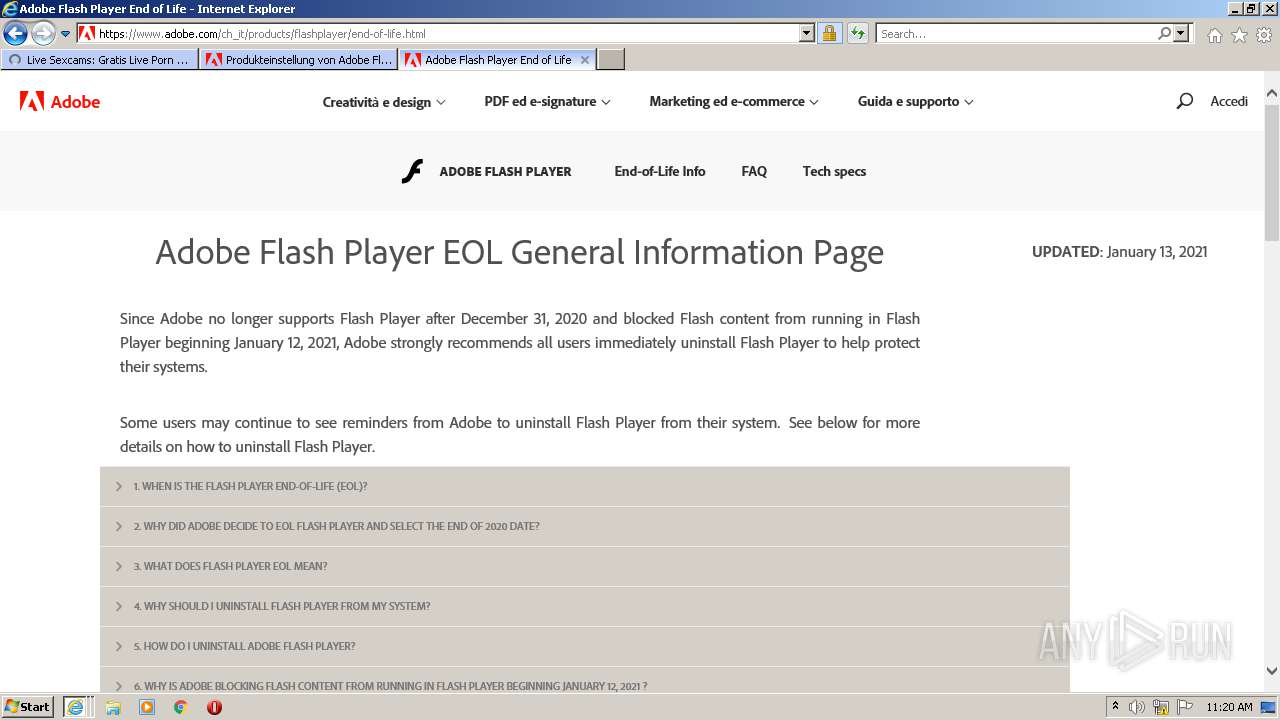Open the FAQ link

[754, 171]
